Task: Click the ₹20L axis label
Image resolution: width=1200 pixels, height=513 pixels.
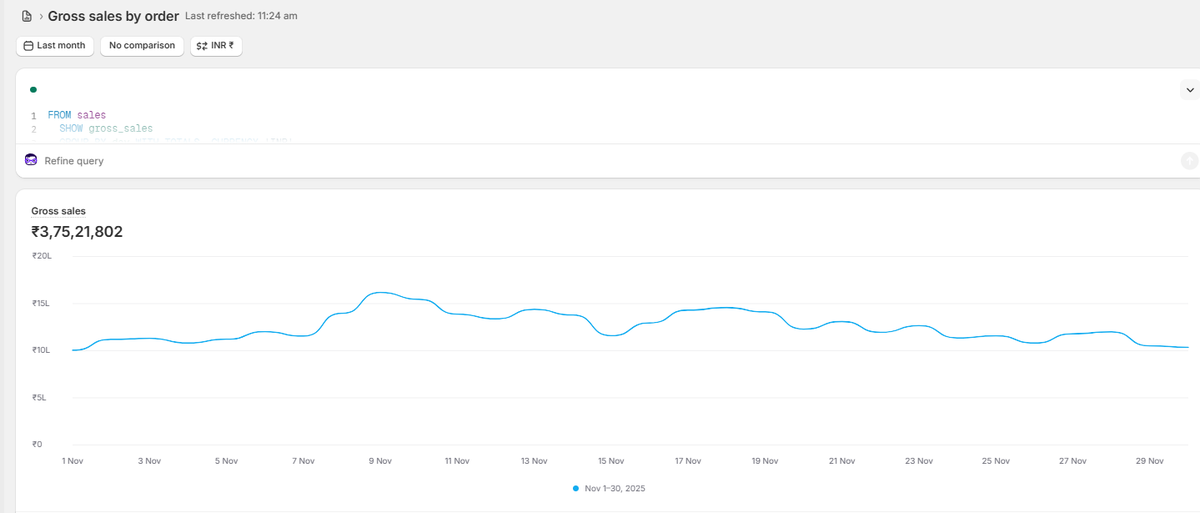Action: coord(41,256)
